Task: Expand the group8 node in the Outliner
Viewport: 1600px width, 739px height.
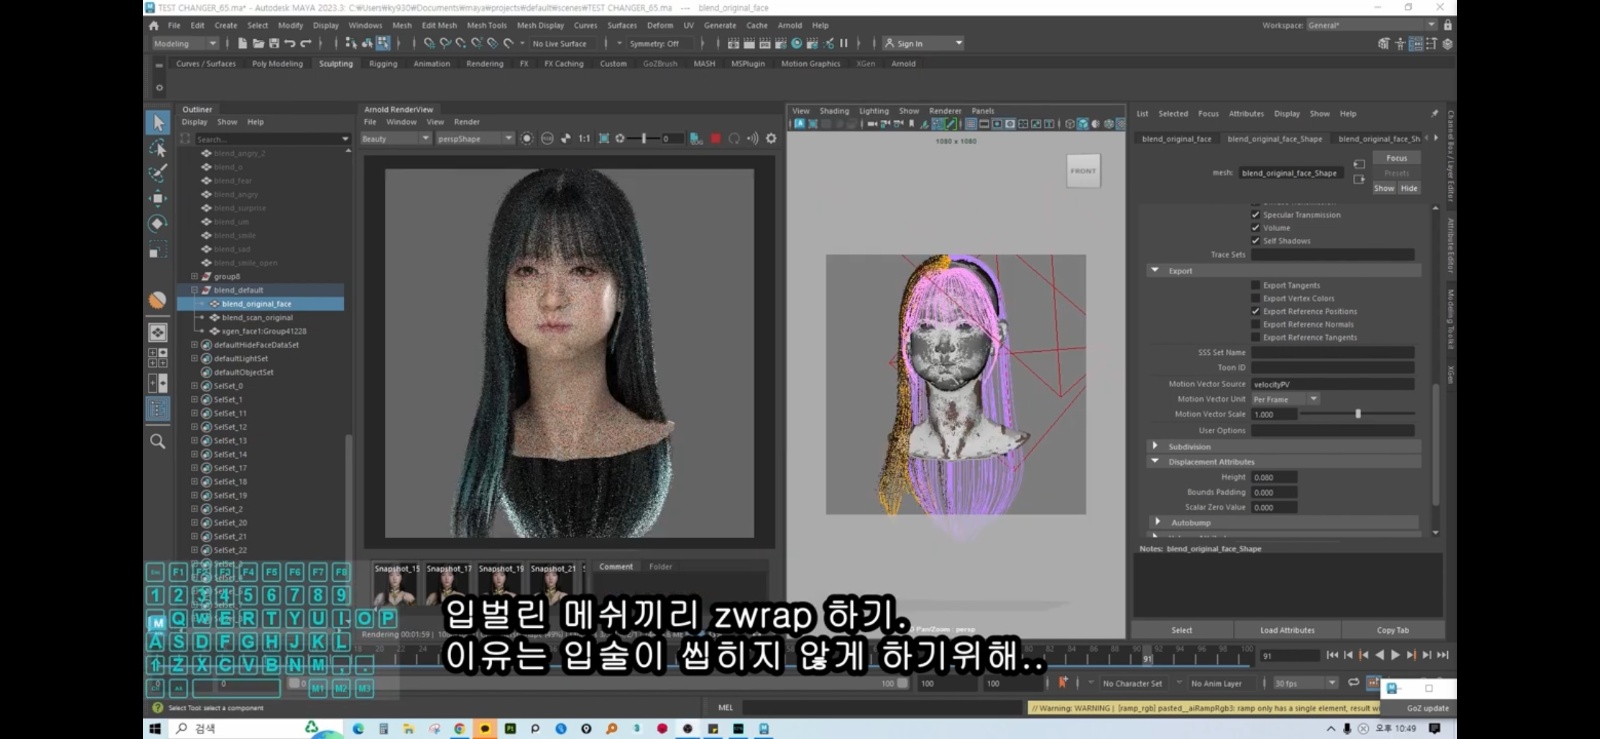Action: tap(195, 276)
